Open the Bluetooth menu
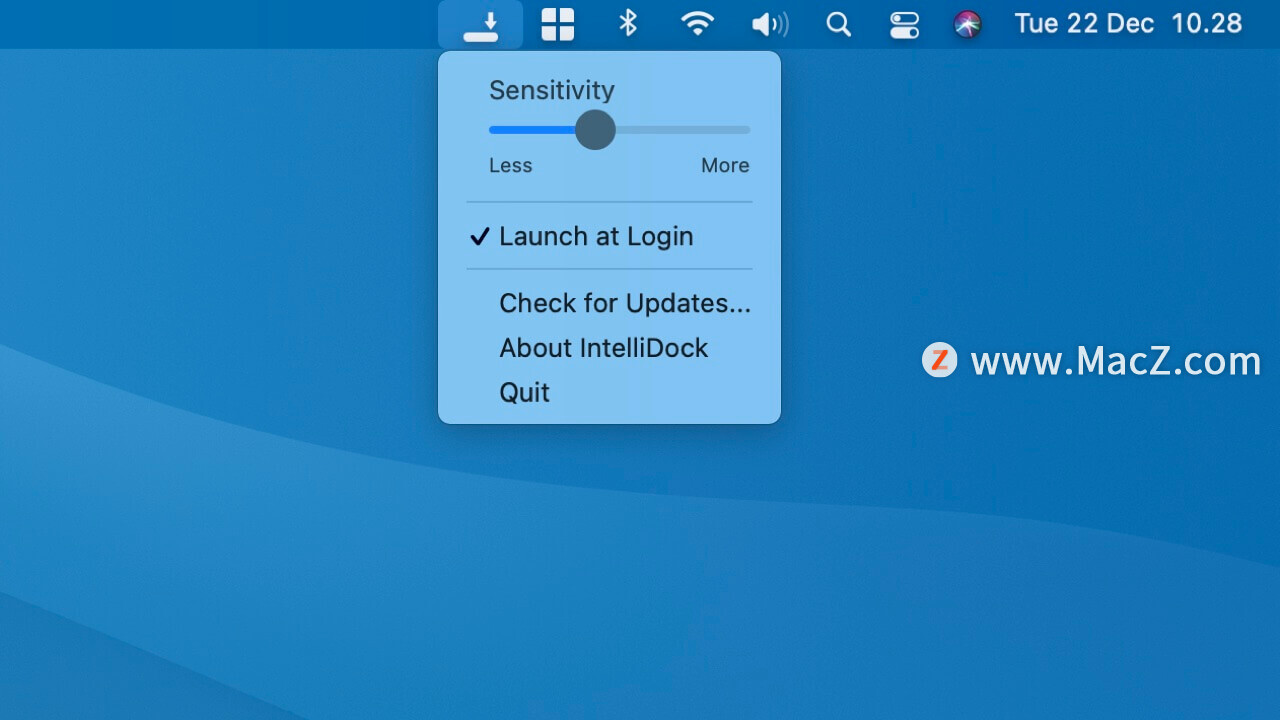 [x=628, y=23]
